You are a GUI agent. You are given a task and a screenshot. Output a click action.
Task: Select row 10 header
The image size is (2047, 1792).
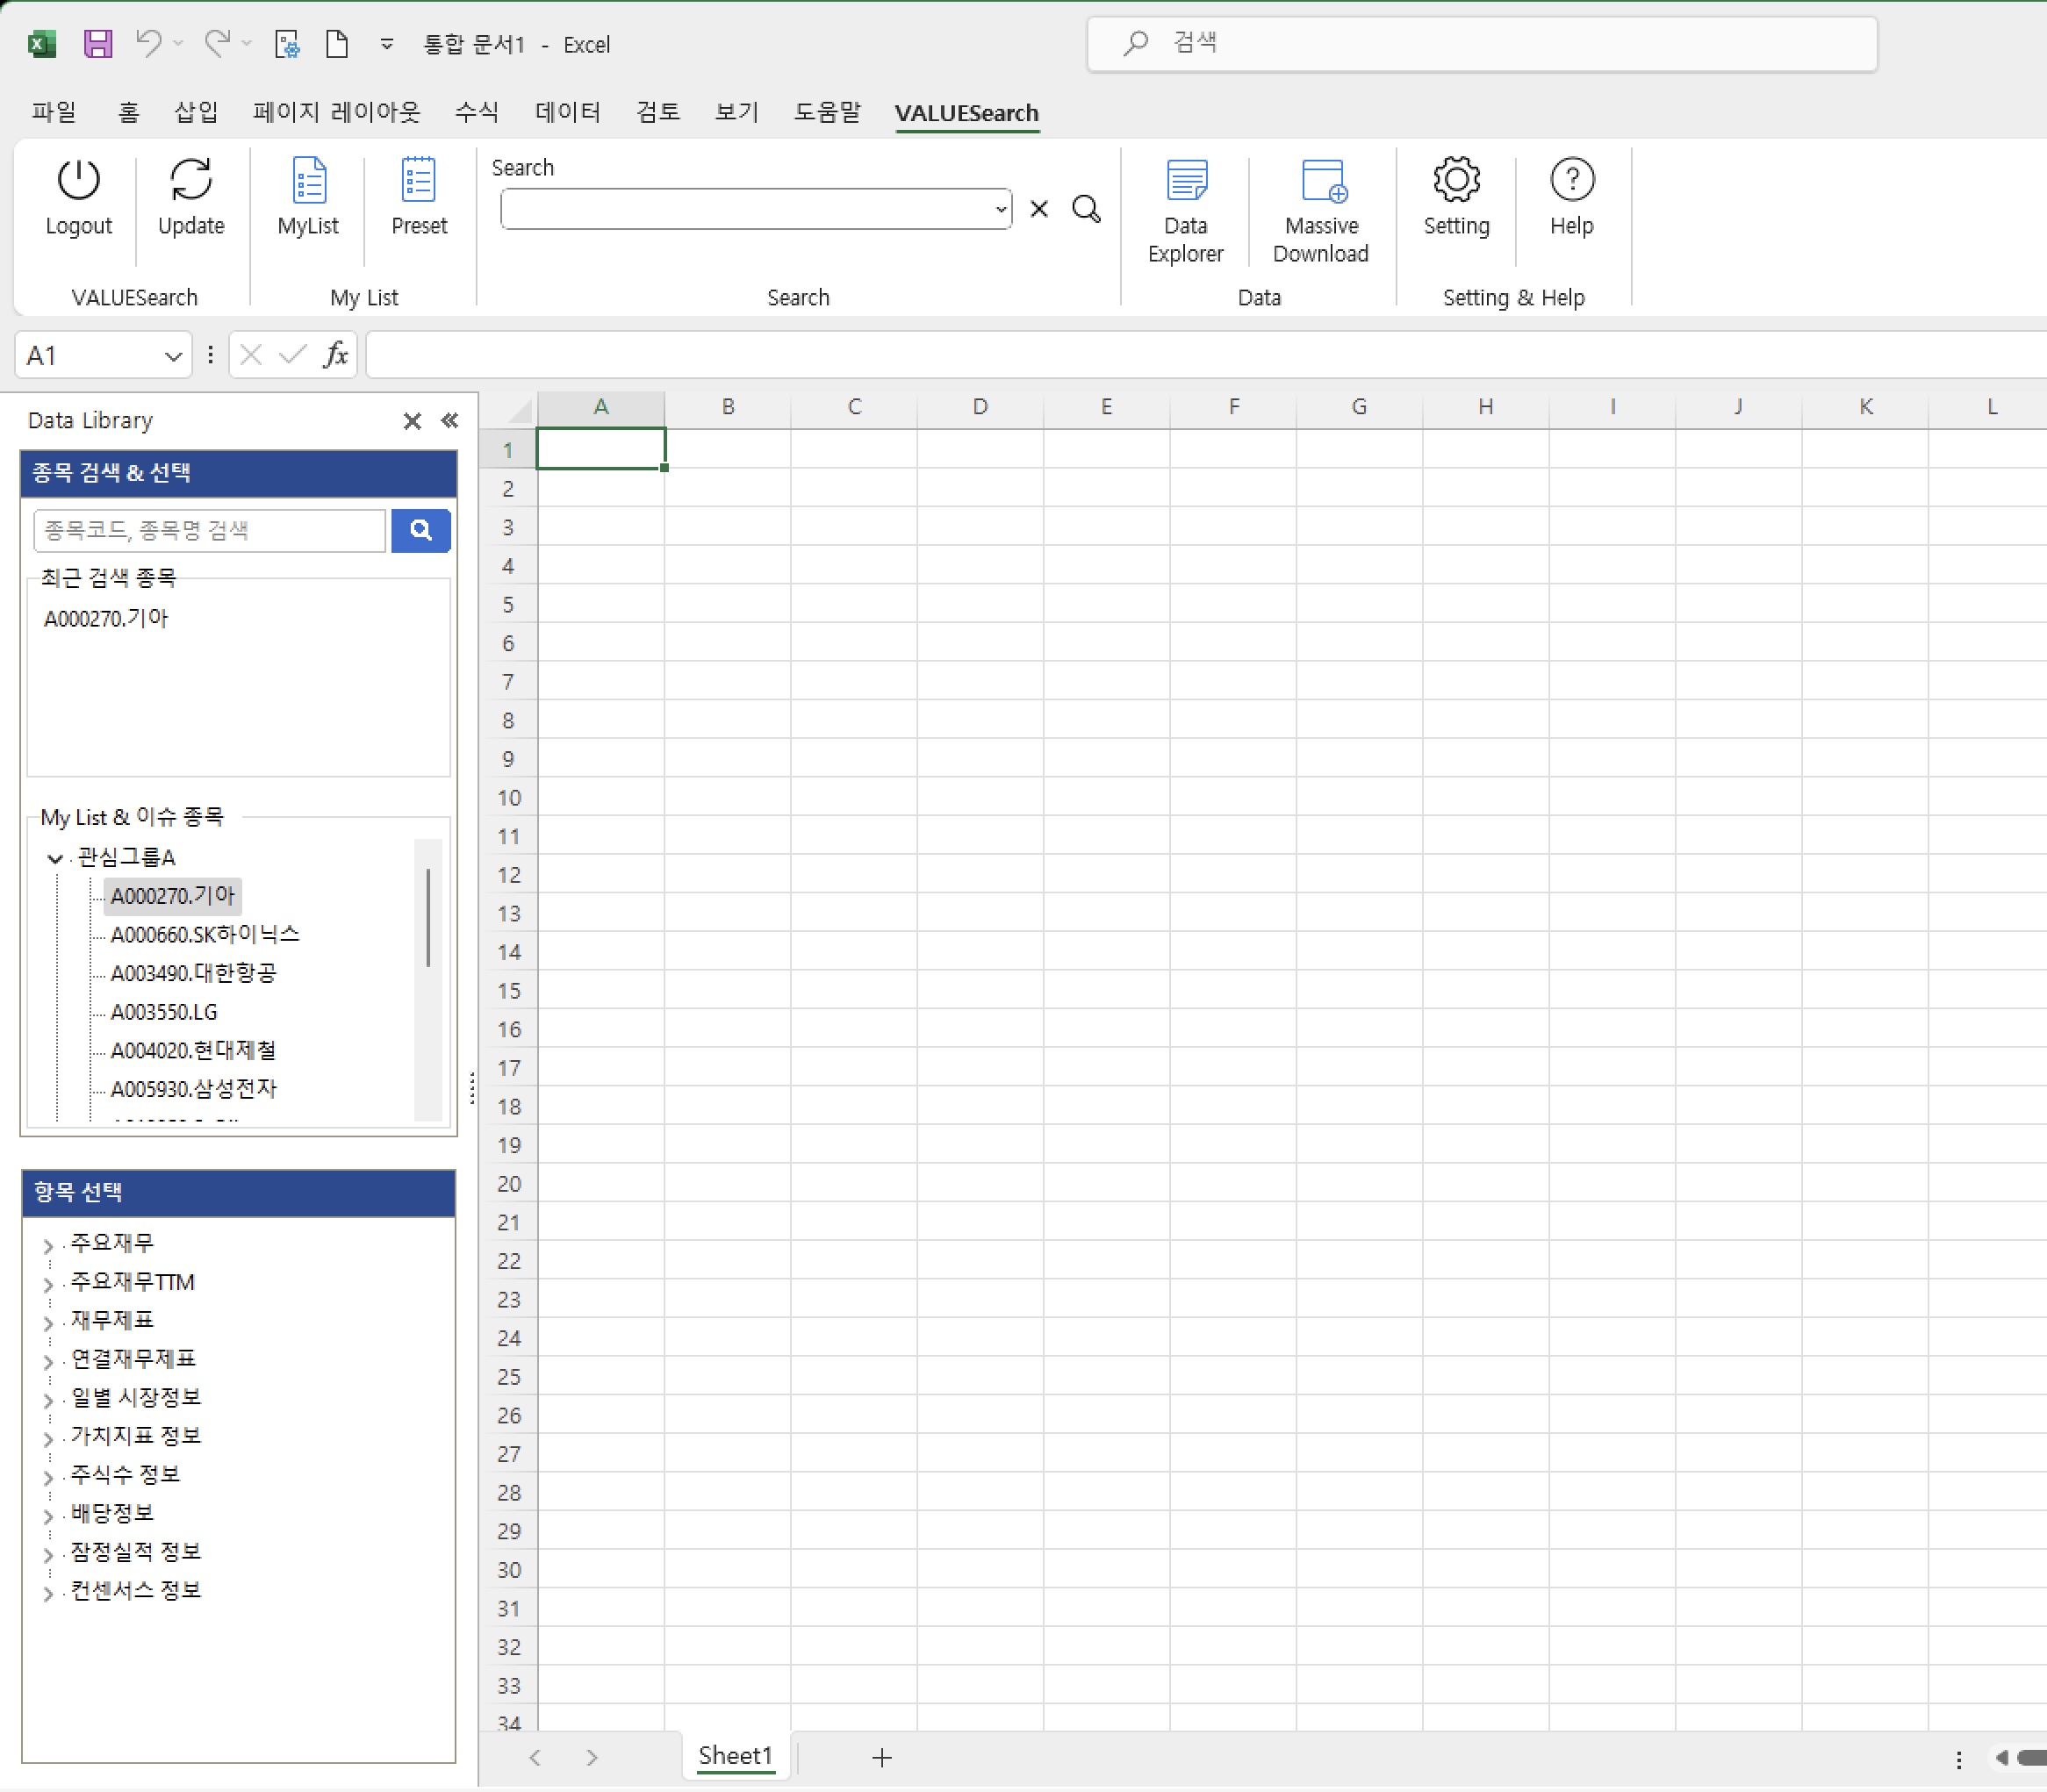point(509,798)
